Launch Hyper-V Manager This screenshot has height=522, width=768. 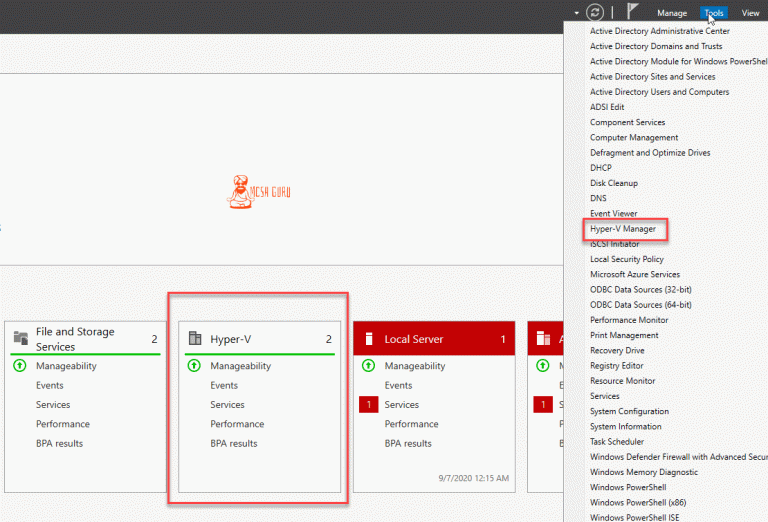tap(623, 229)
